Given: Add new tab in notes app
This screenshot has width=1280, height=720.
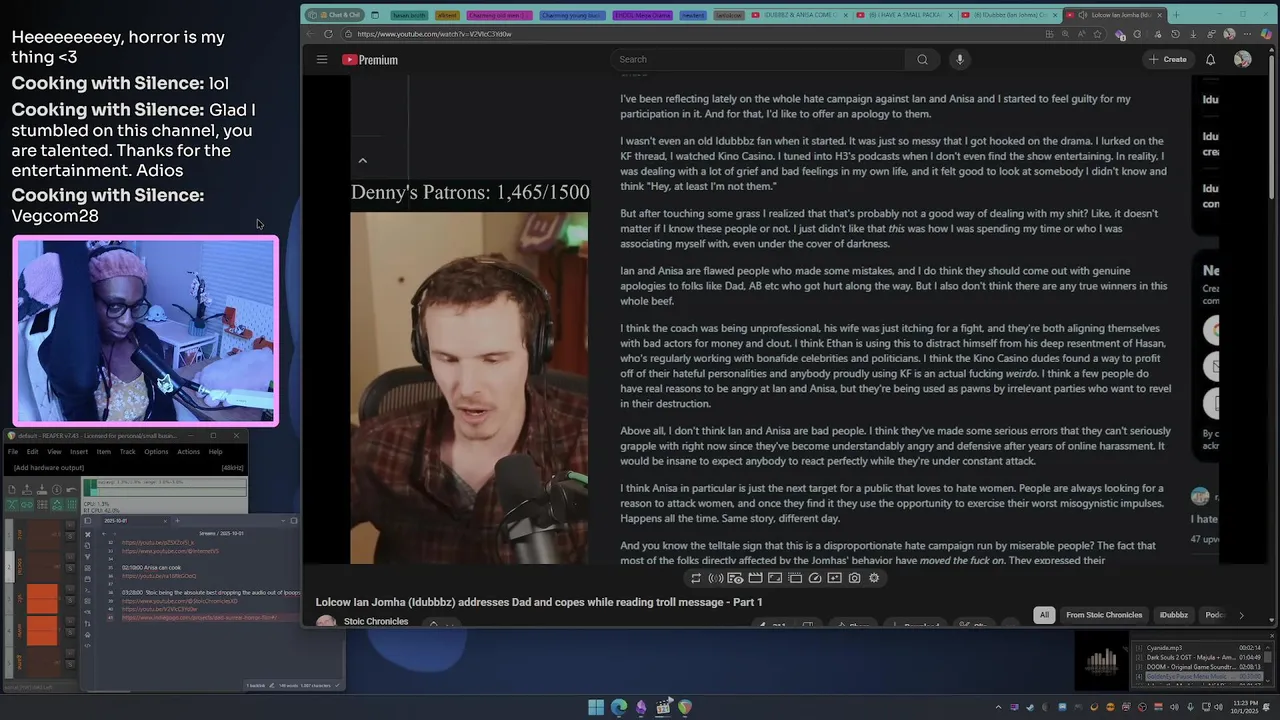Looking at the screenshot, I should (177, 521).
